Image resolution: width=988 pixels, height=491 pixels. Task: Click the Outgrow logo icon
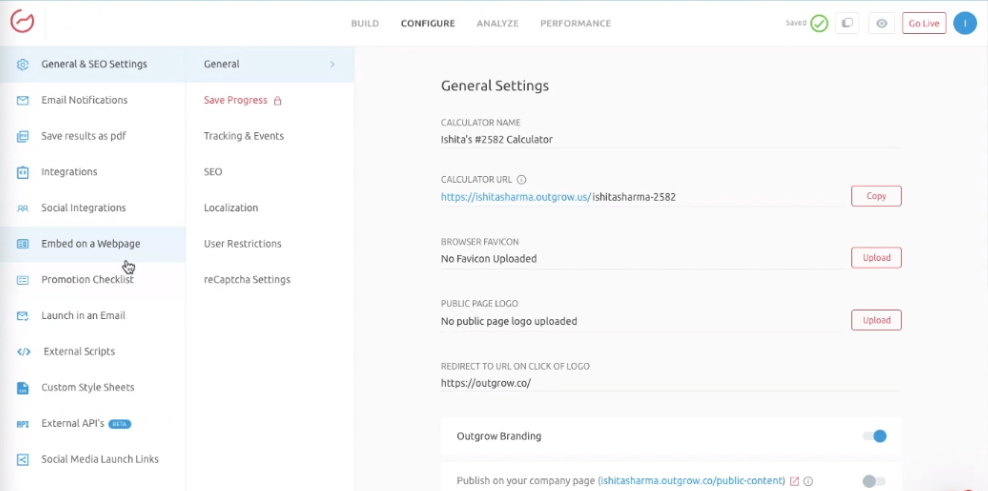(22, 23)
